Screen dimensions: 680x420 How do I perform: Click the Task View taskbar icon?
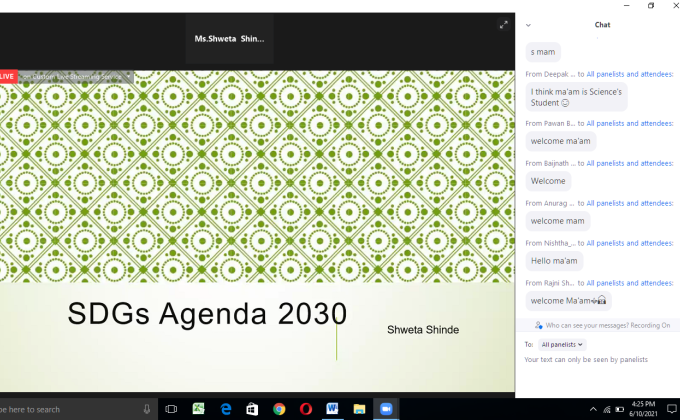click(171, 408)
